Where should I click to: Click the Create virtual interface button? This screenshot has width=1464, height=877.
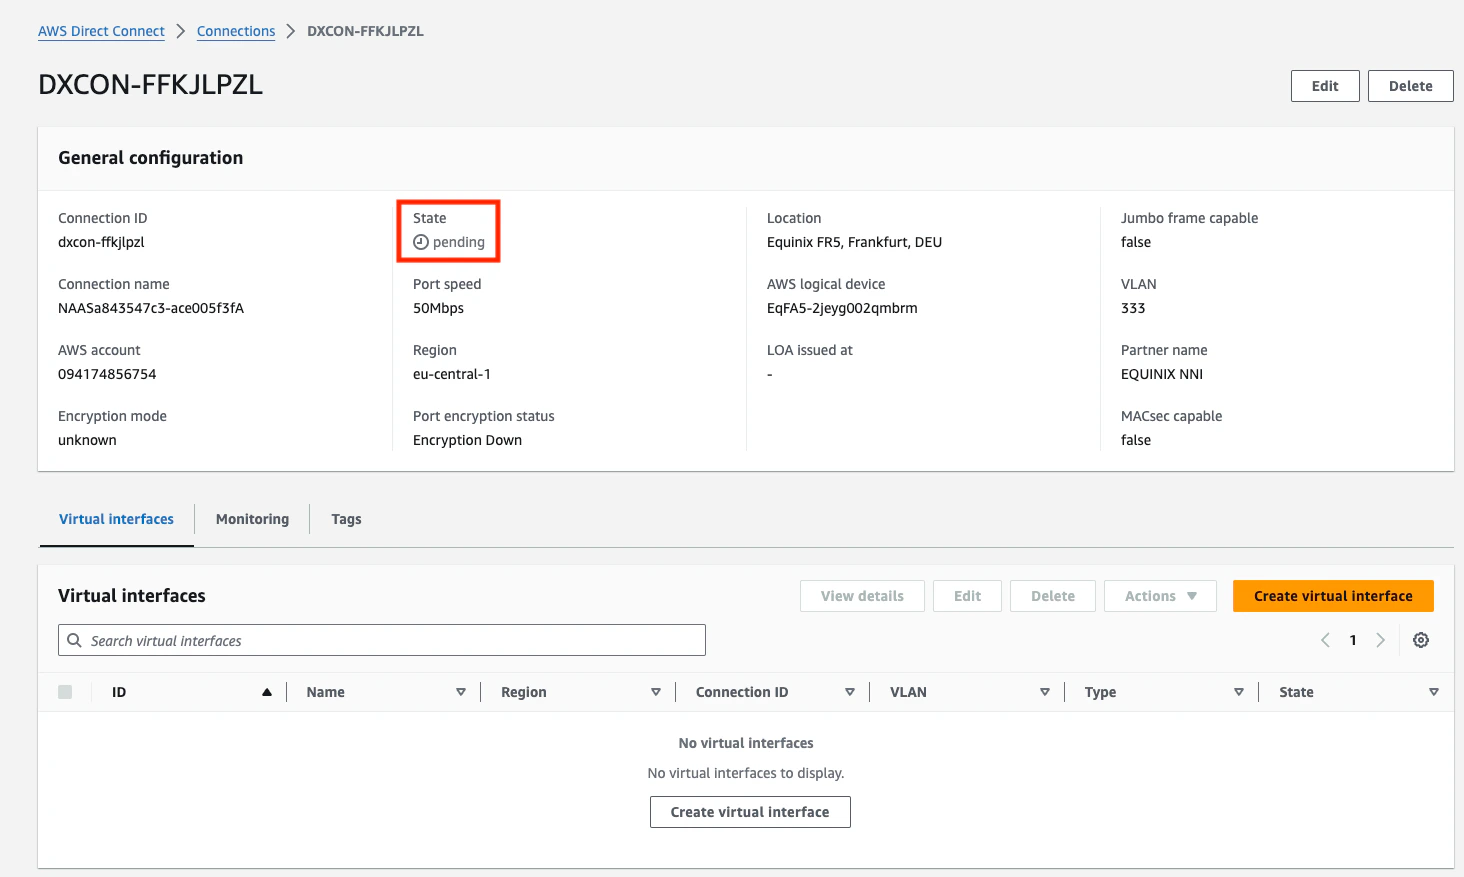(1333, 596)
